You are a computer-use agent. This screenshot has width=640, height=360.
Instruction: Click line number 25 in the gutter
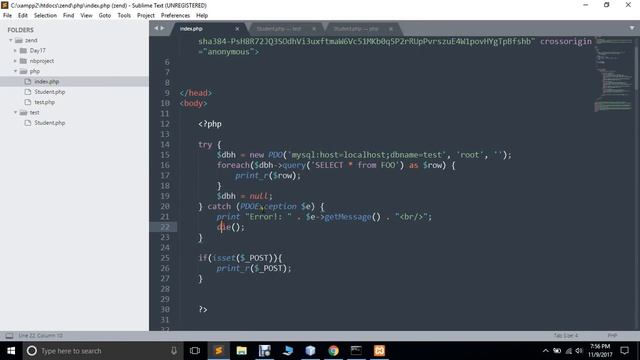(164, 258)
